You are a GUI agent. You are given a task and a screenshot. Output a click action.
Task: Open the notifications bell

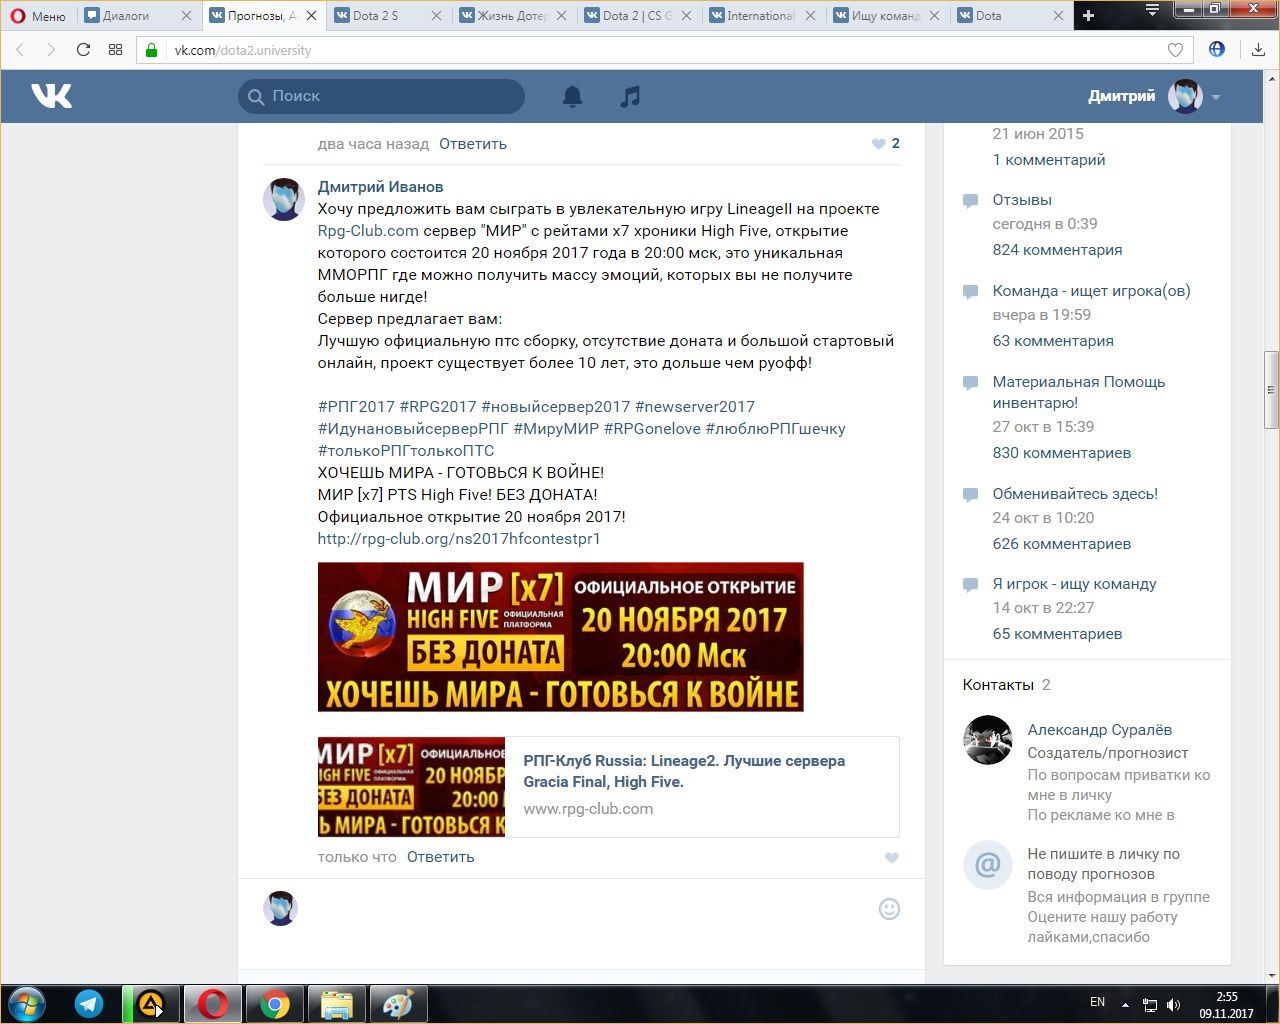[572, 96]
